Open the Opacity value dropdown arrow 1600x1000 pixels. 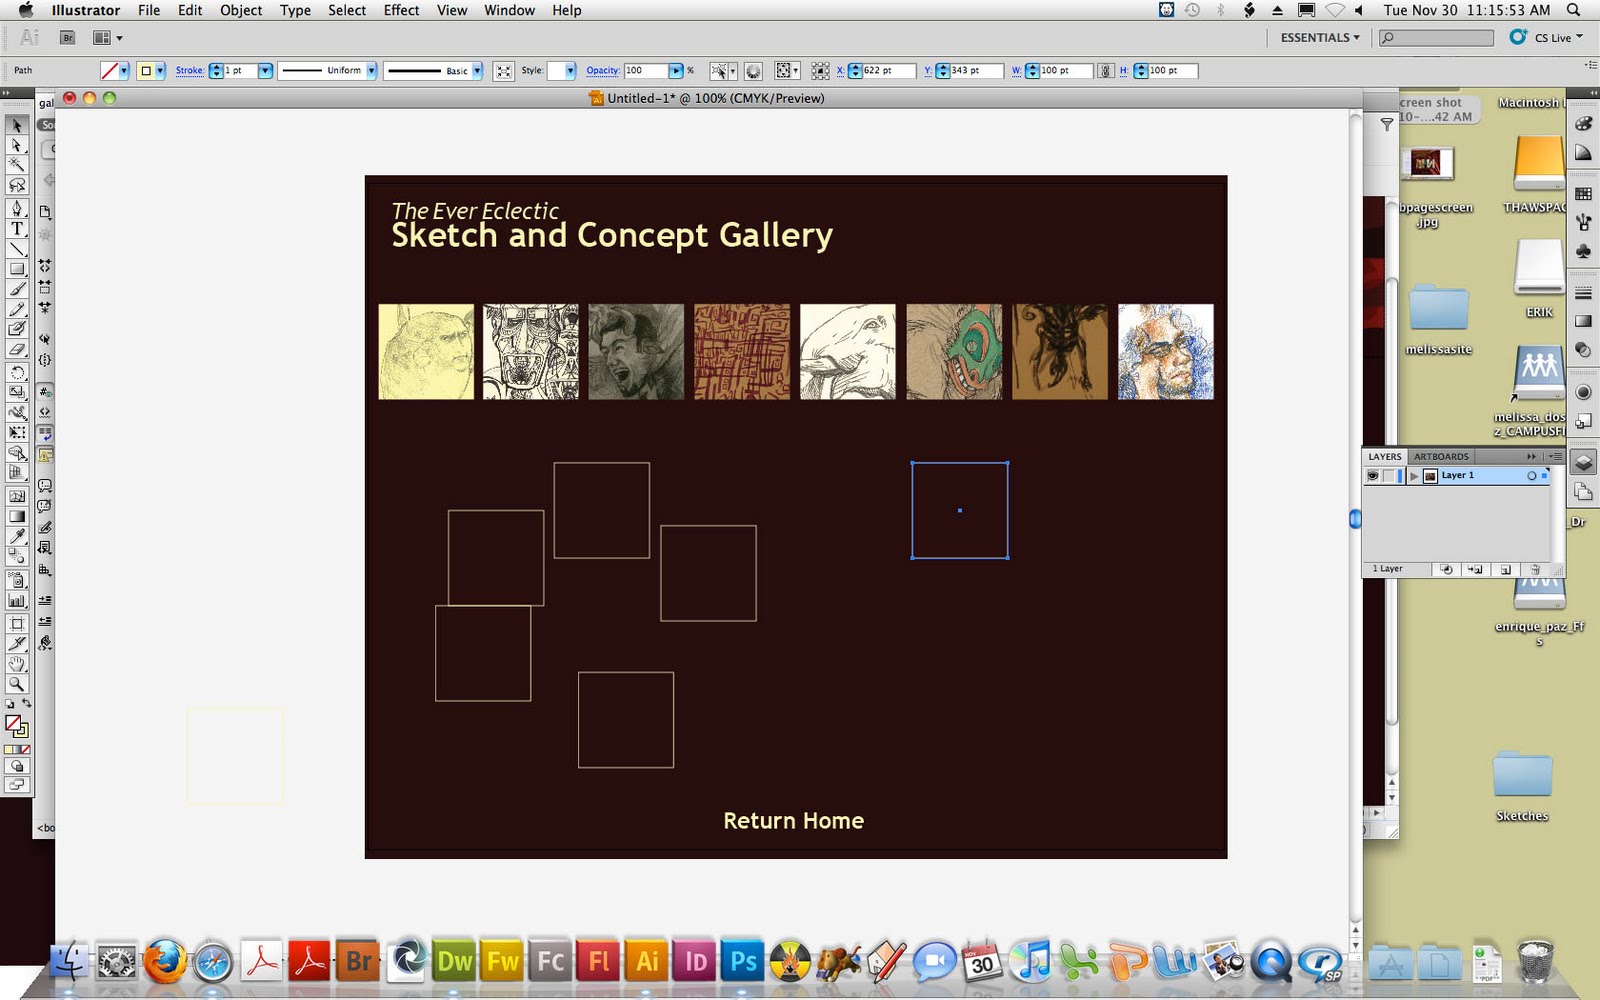click(676, 71)
